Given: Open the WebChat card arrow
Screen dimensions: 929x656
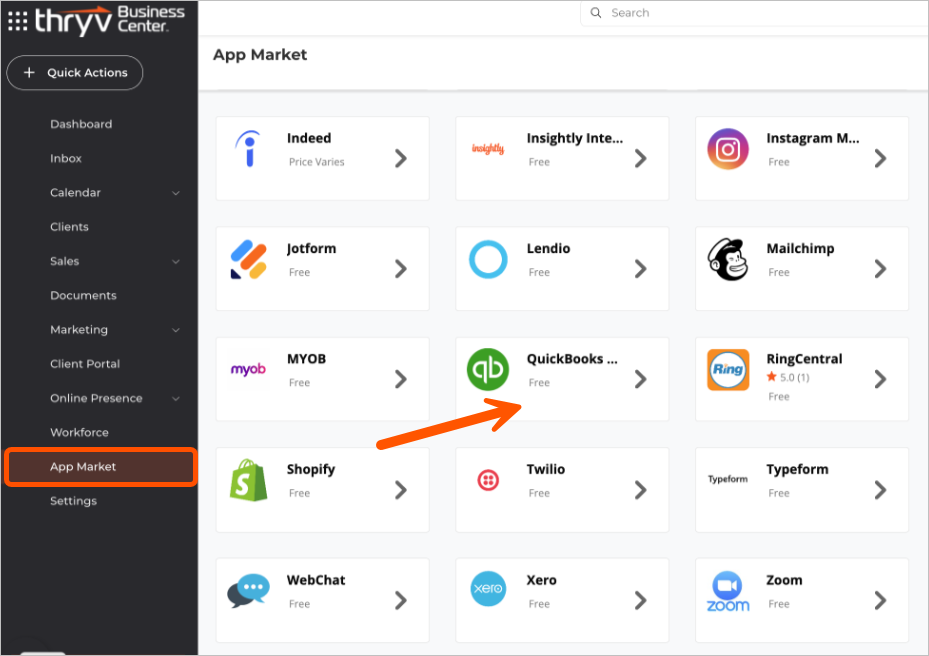Looking at the screenshot, I should pos(401,601).
